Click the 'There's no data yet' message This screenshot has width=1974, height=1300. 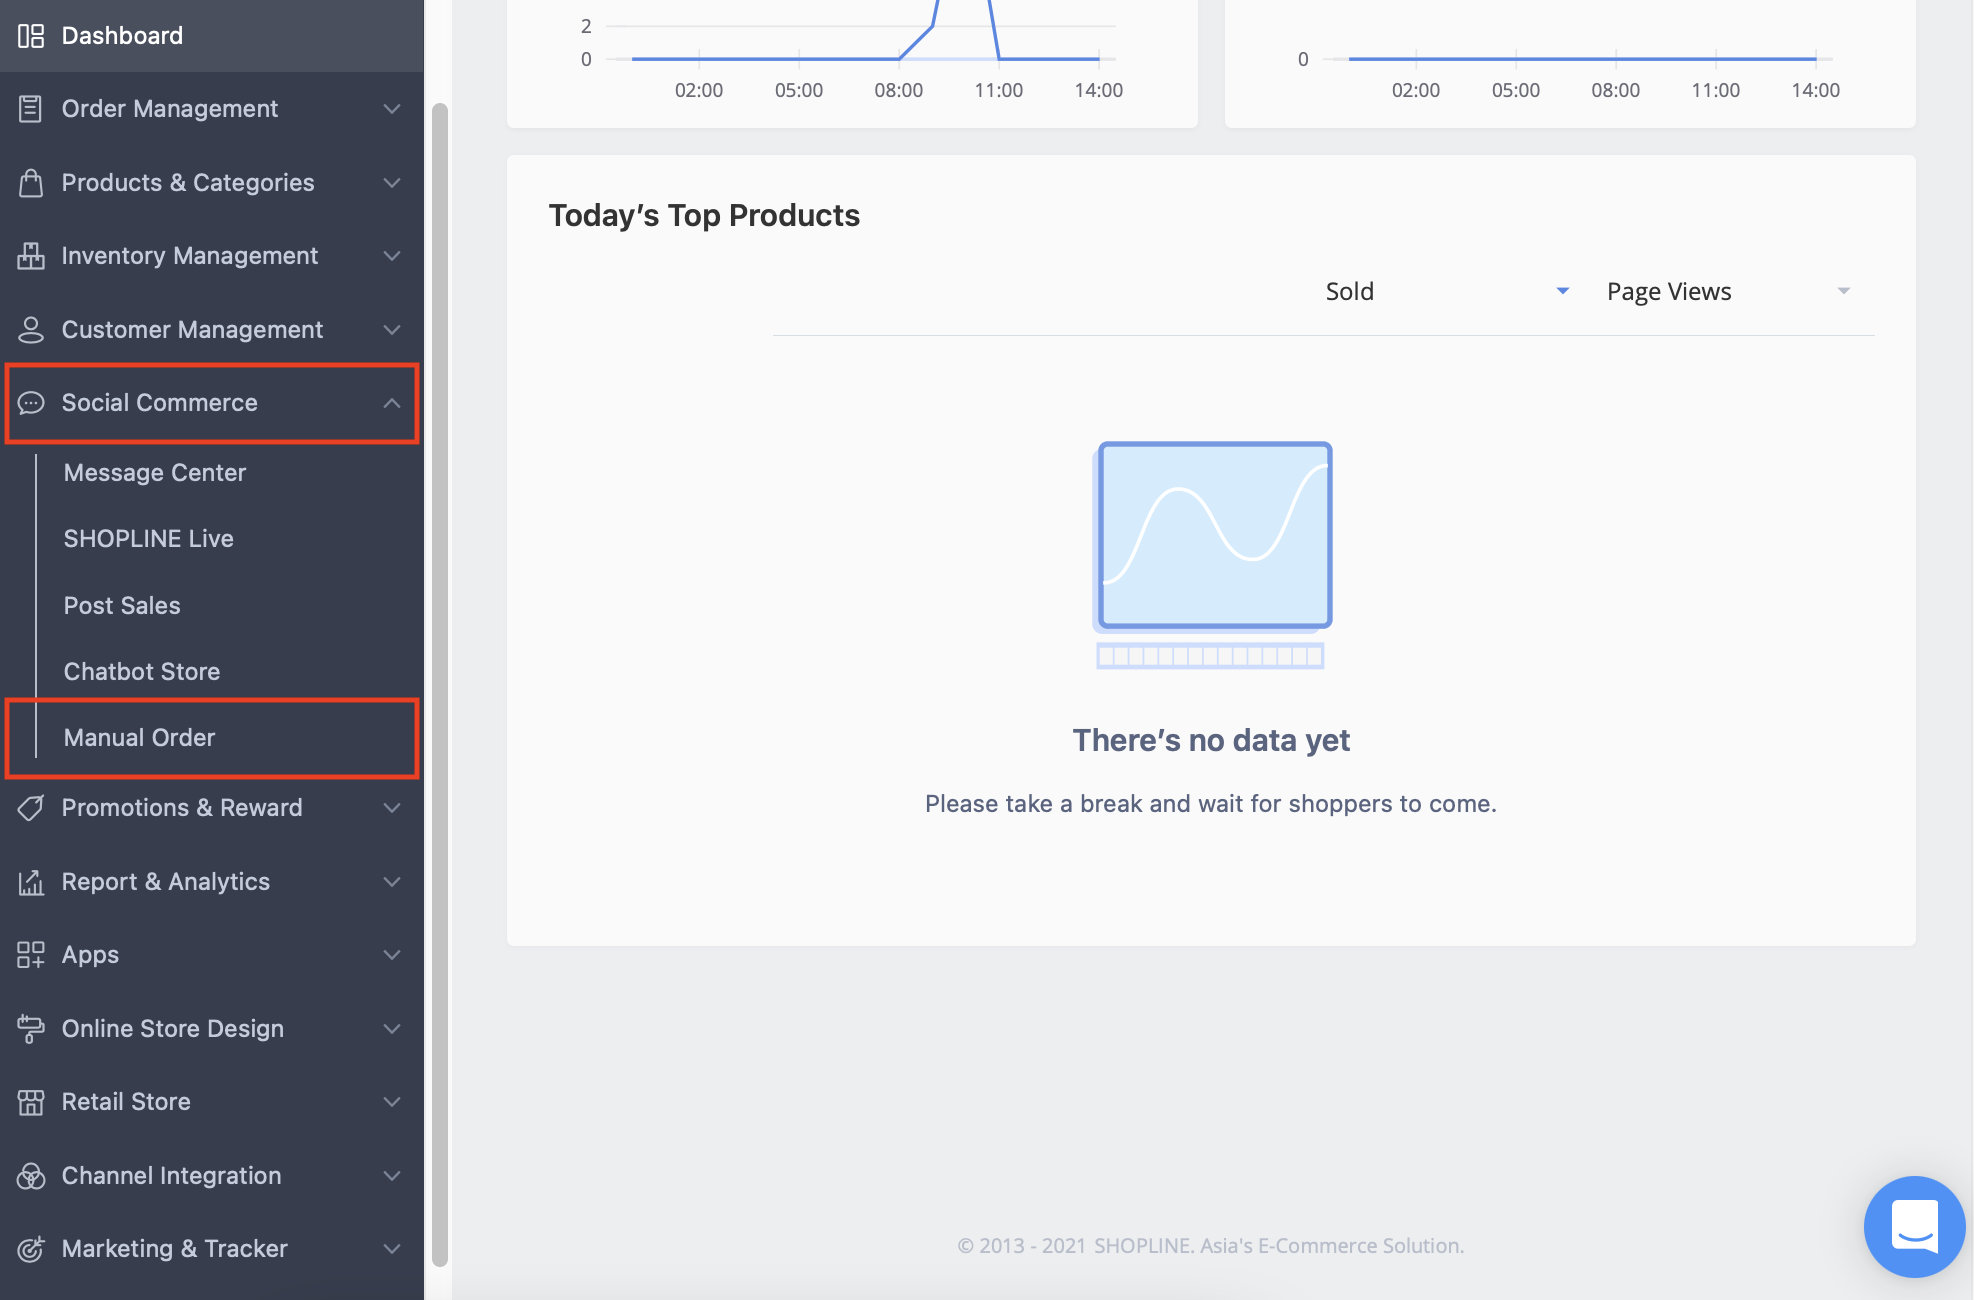click(1211, 741)
